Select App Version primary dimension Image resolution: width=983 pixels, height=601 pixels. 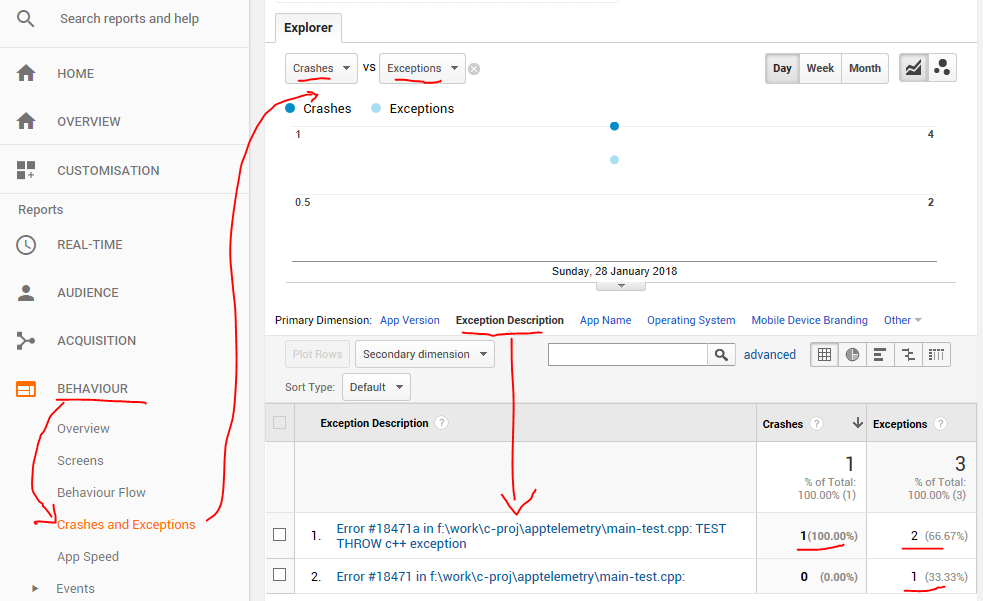tap(409, 320)
